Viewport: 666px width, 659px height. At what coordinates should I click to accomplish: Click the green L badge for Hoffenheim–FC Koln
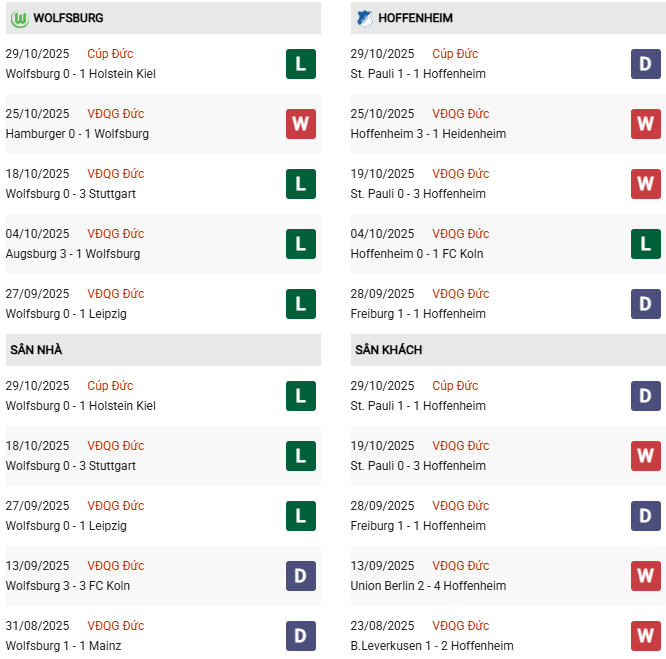(645, 244)
